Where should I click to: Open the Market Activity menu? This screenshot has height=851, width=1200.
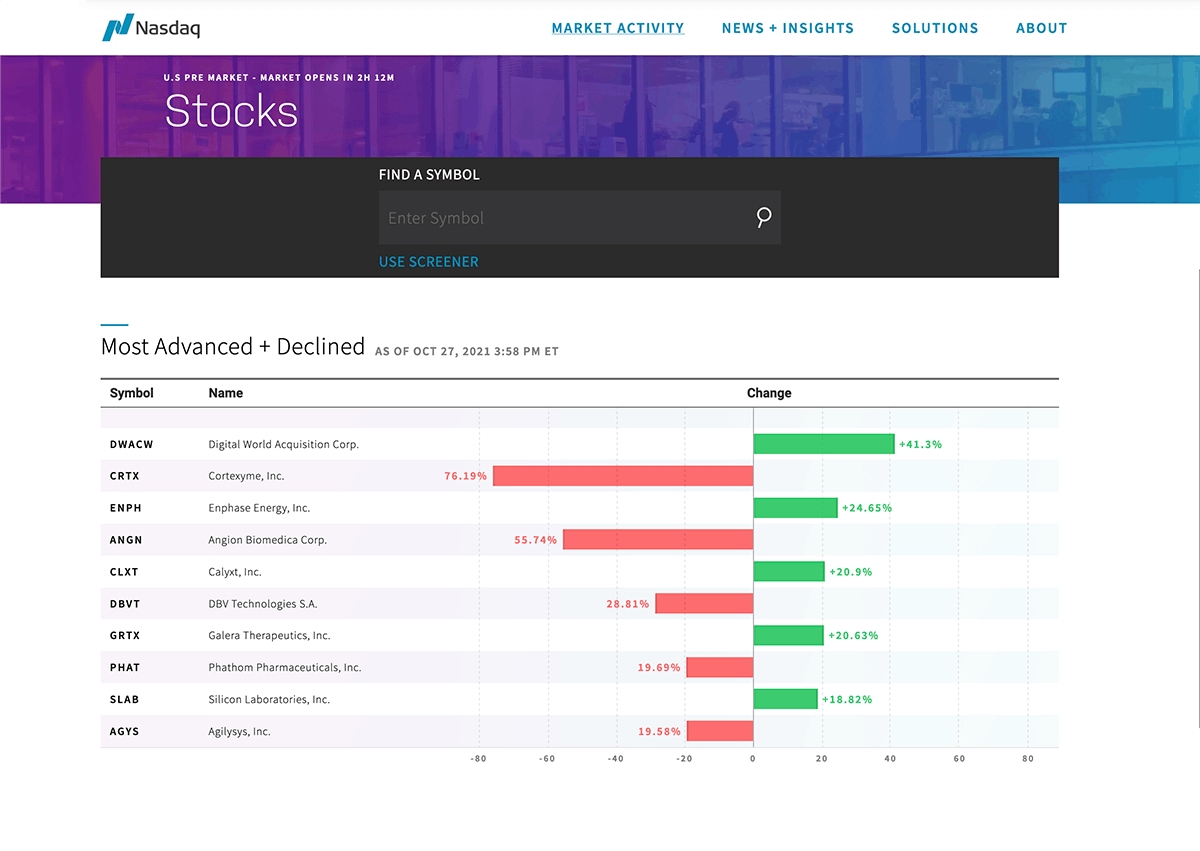pyautogui.click(x=618, y=28)
